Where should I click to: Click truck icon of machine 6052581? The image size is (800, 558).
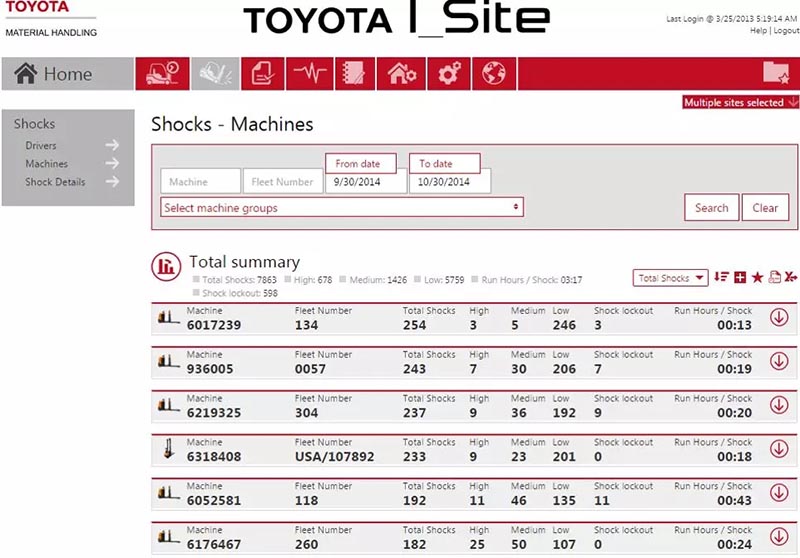(x=168, y=493)
